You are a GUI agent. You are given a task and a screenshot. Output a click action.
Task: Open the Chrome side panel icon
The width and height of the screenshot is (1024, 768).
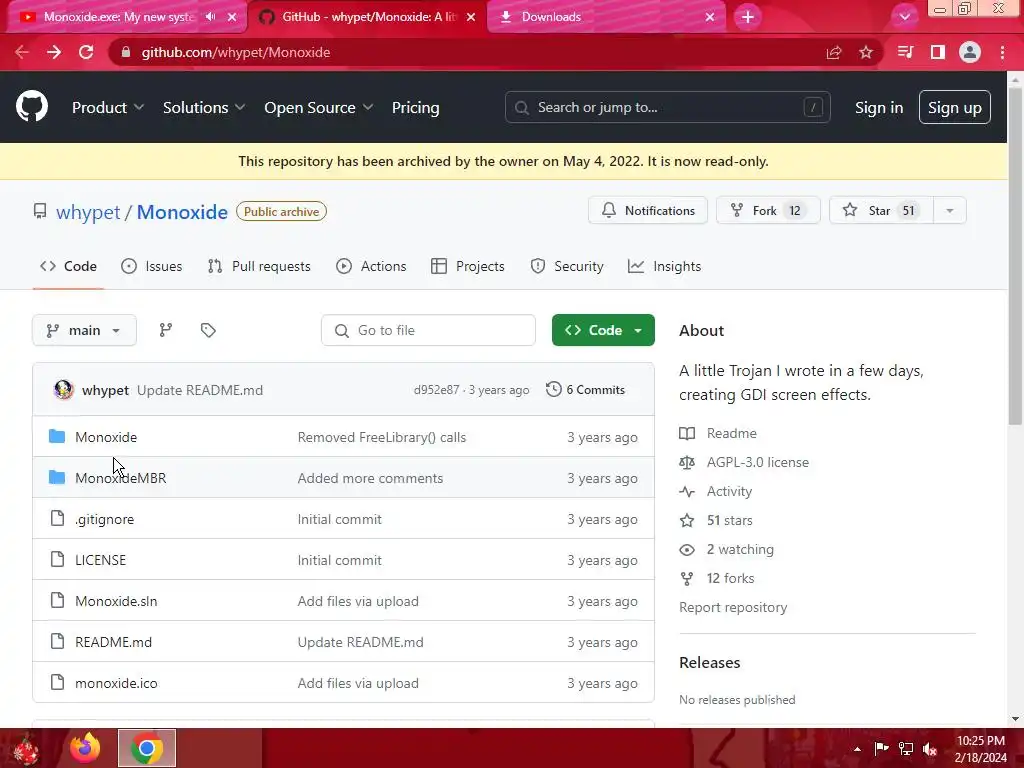938,52
